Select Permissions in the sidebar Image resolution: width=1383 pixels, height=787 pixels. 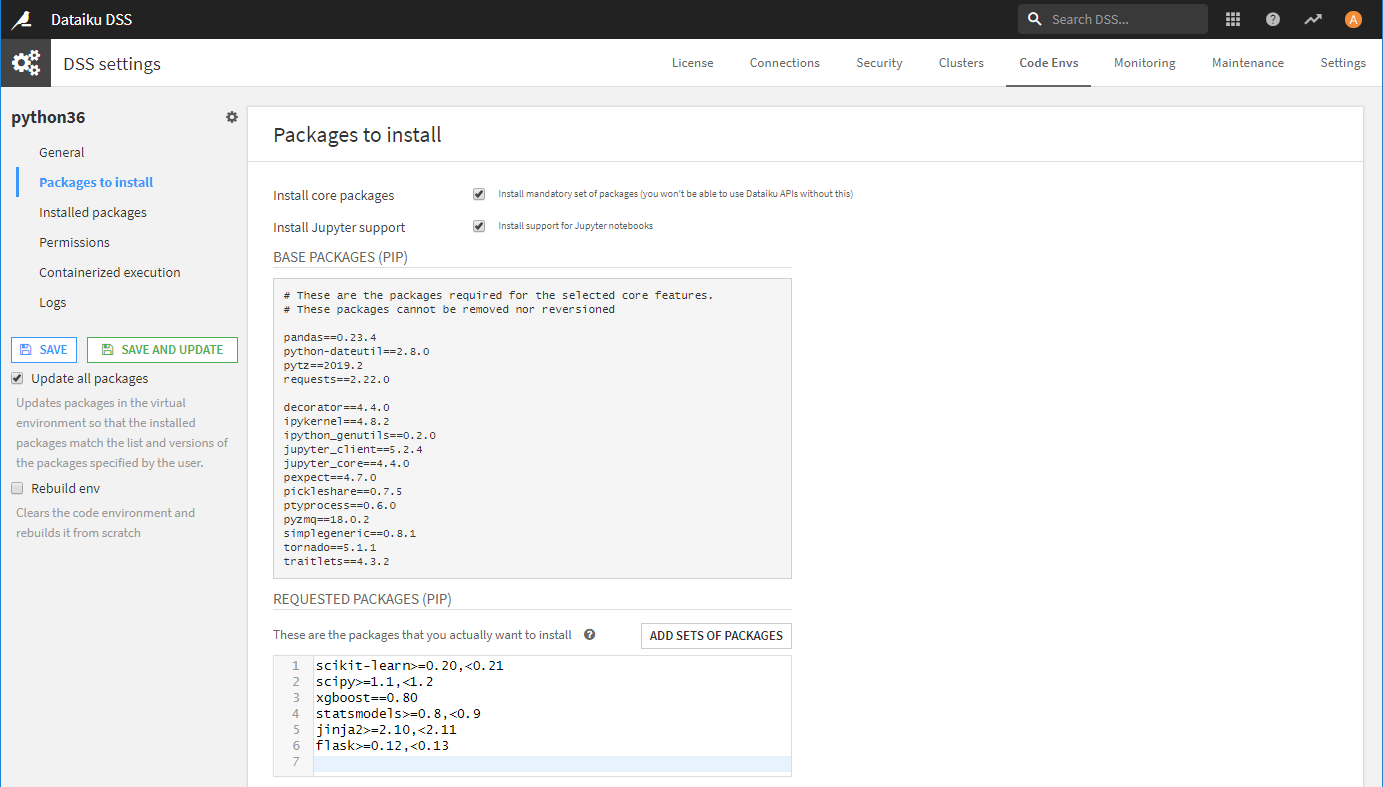pyautogui.click(x=74, y=242)
